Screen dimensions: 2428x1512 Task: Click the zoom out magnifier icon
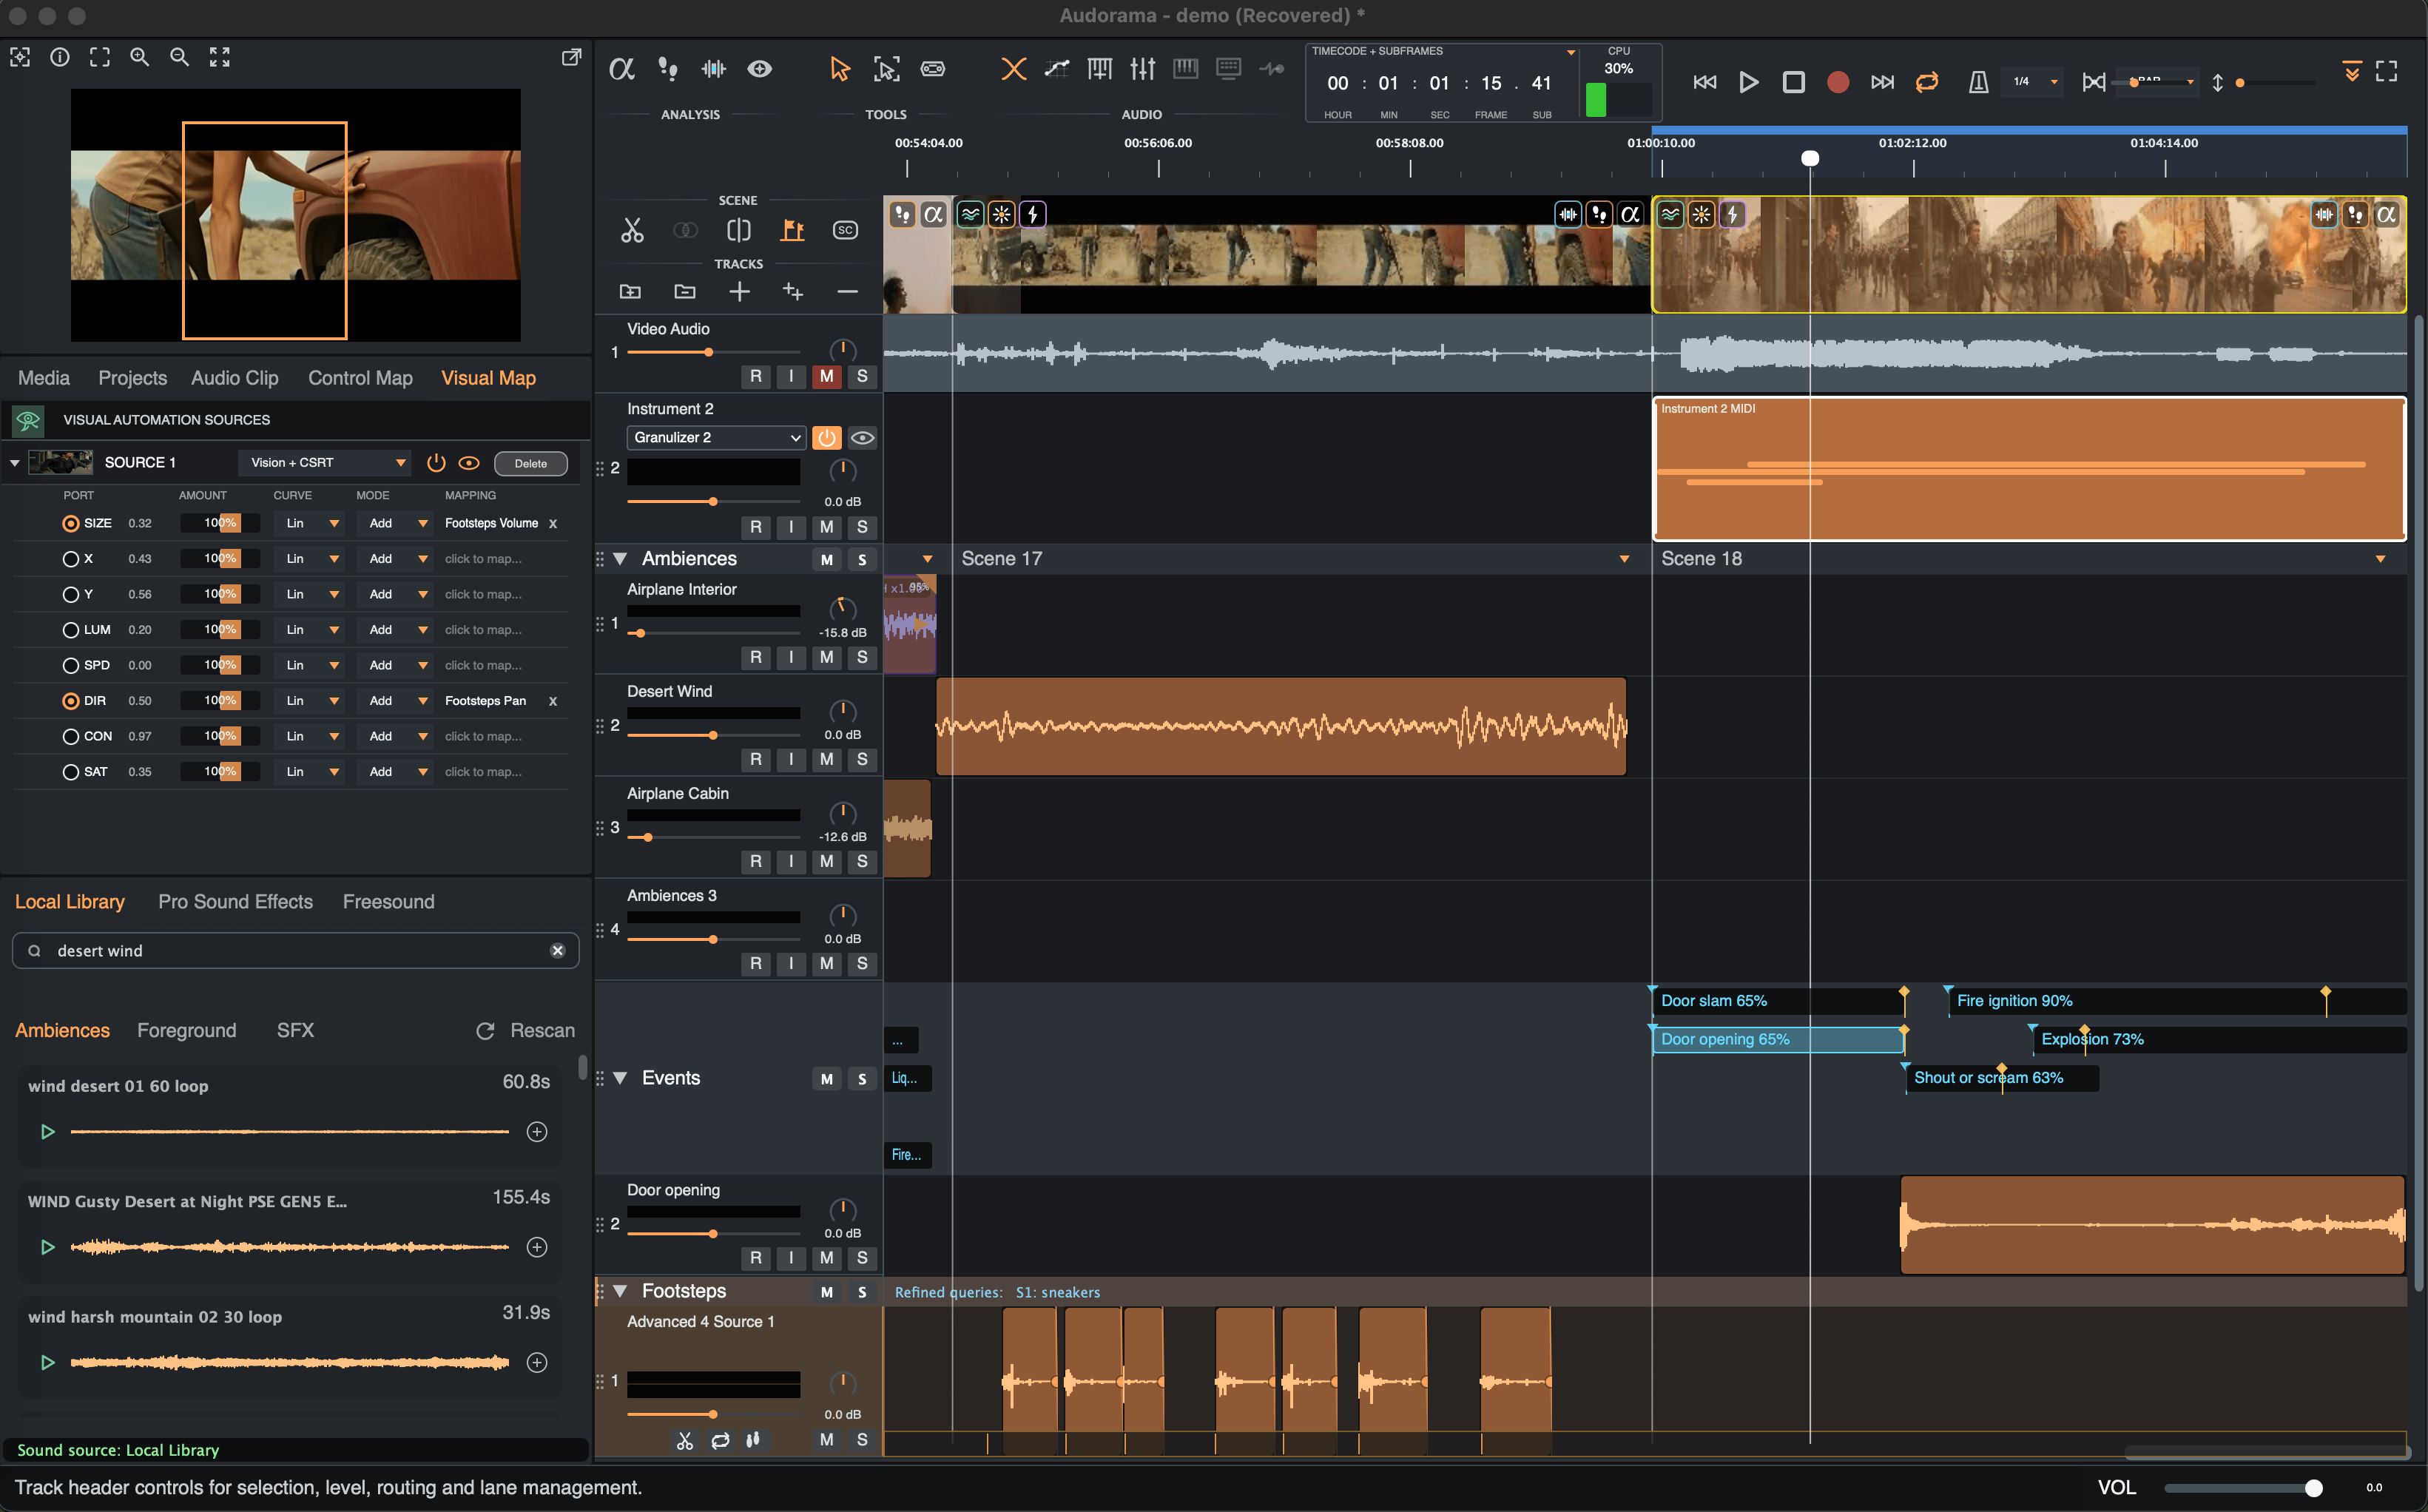[x=179, y=57]
